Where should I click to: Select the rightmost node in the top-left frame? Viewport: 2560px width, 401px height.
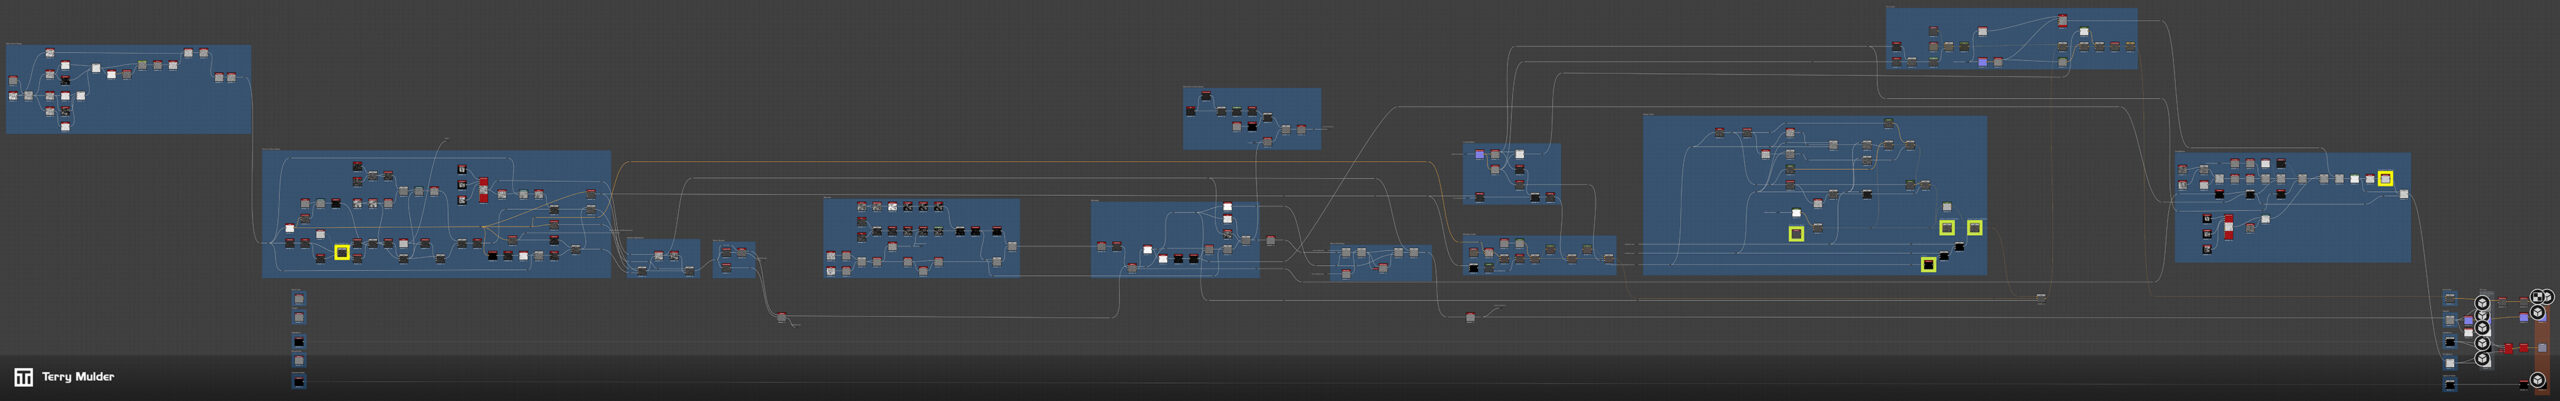(x=231, y=77)
